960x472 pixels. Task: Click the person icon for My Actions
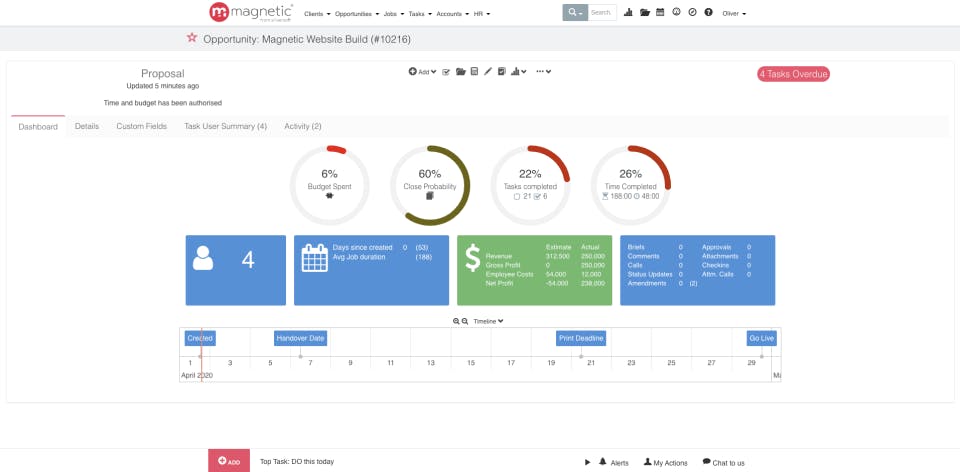(648, 462)
